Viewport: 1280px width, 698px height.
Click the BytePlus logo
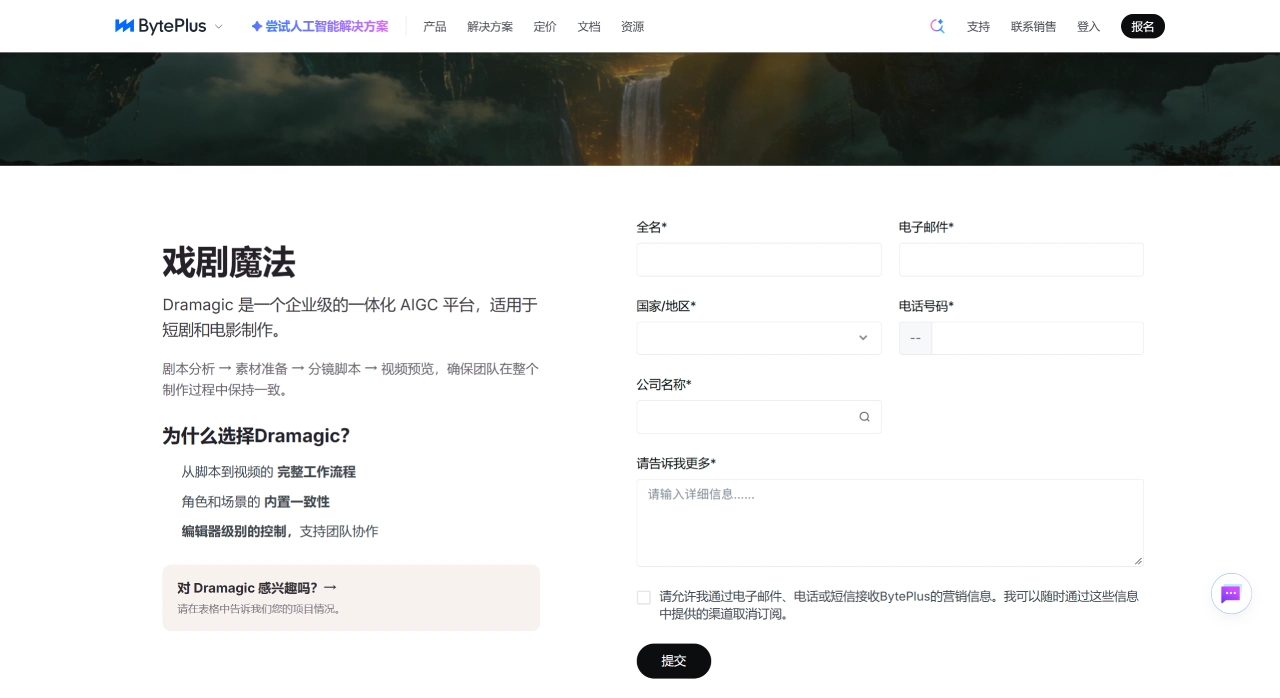click(x=160, y=26)
